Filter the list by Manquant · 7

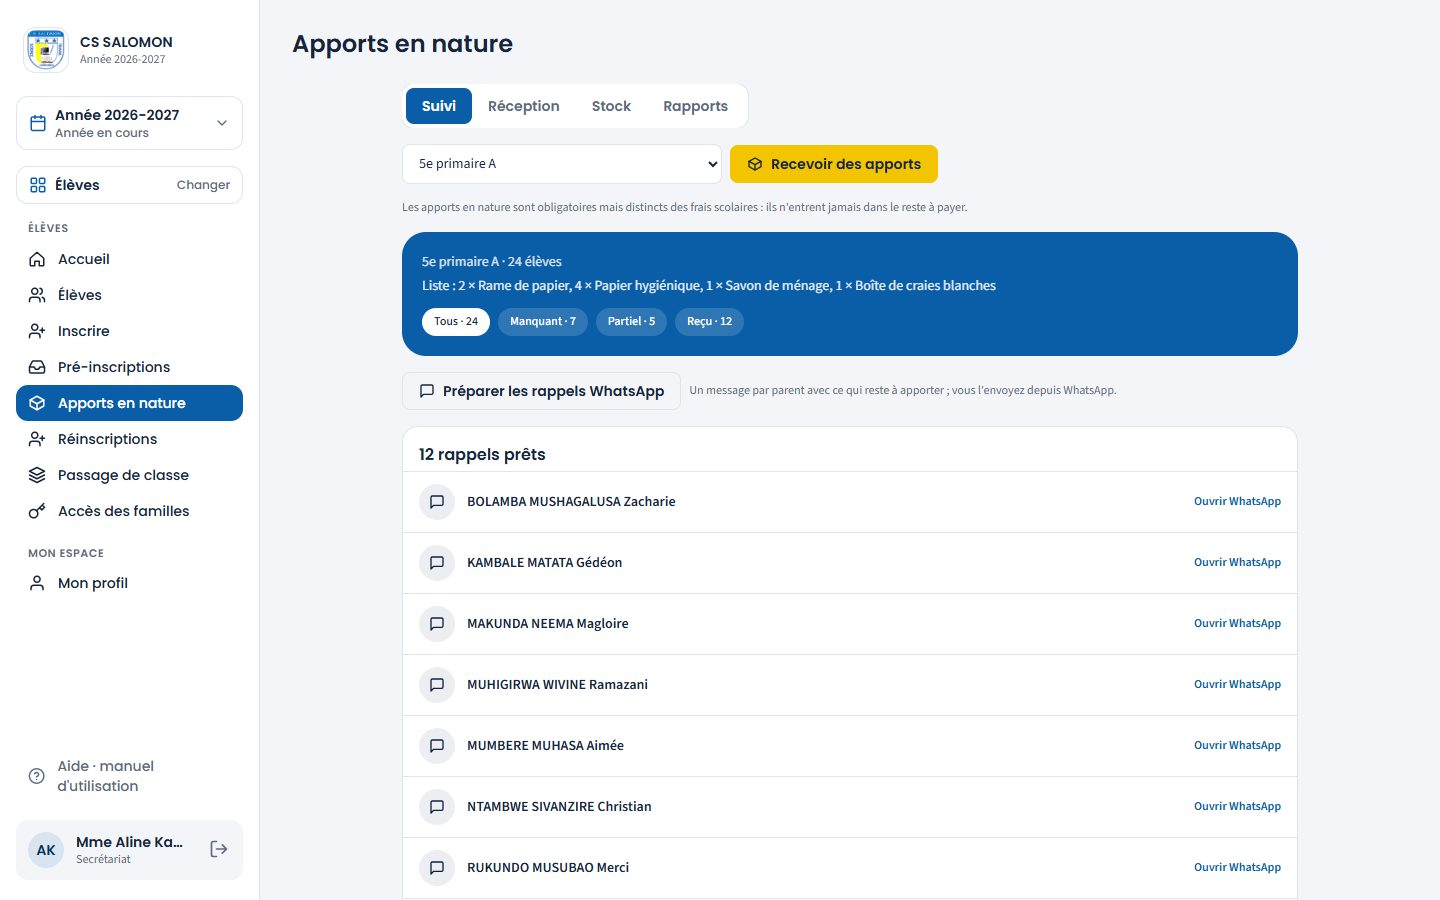coord(543,322)
